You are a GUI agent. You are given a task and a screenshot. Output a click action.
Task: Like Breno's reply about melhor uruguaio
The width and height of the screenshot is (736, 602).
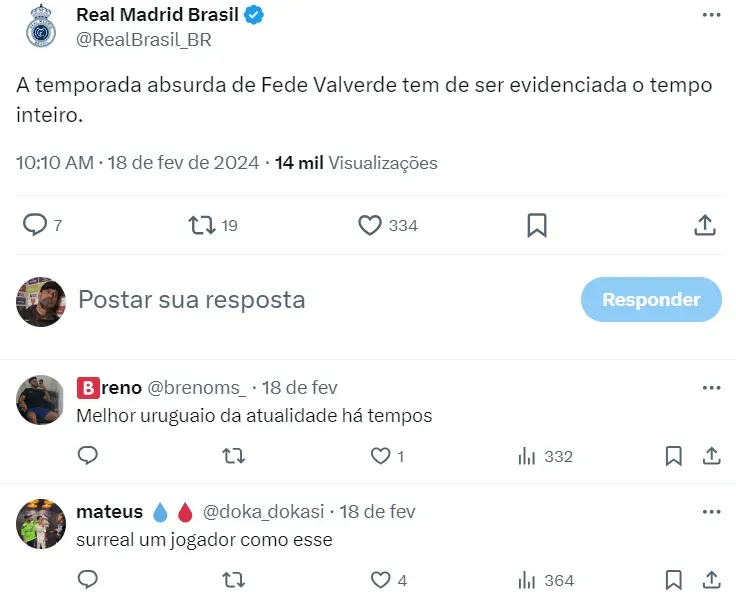[381, 456]
